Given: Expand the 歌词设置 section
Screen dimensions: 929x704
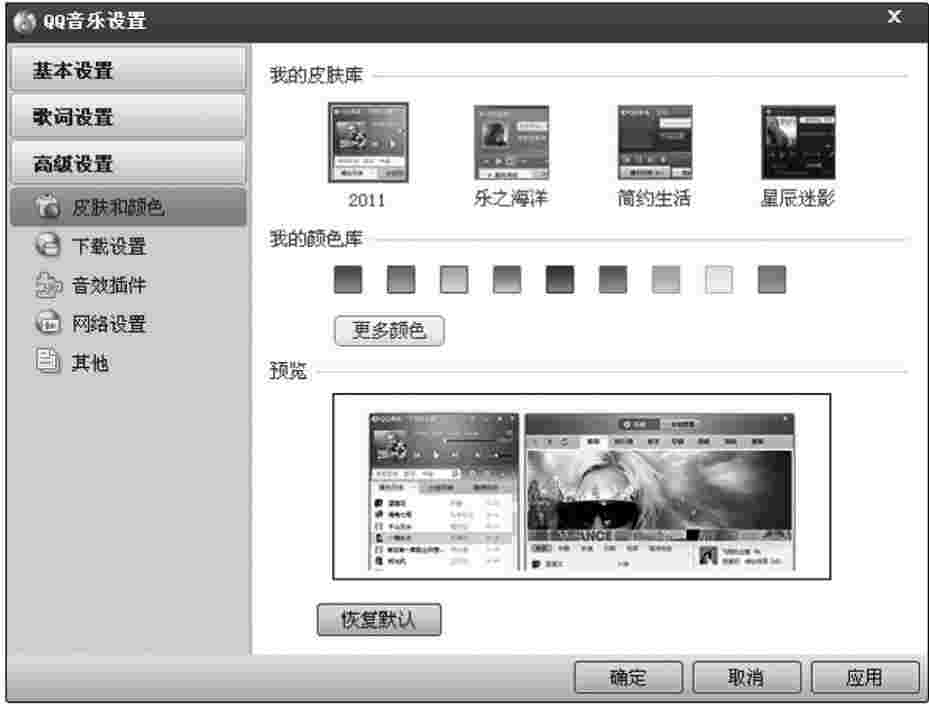Looking at the screenshot, I should pos(126,117).
